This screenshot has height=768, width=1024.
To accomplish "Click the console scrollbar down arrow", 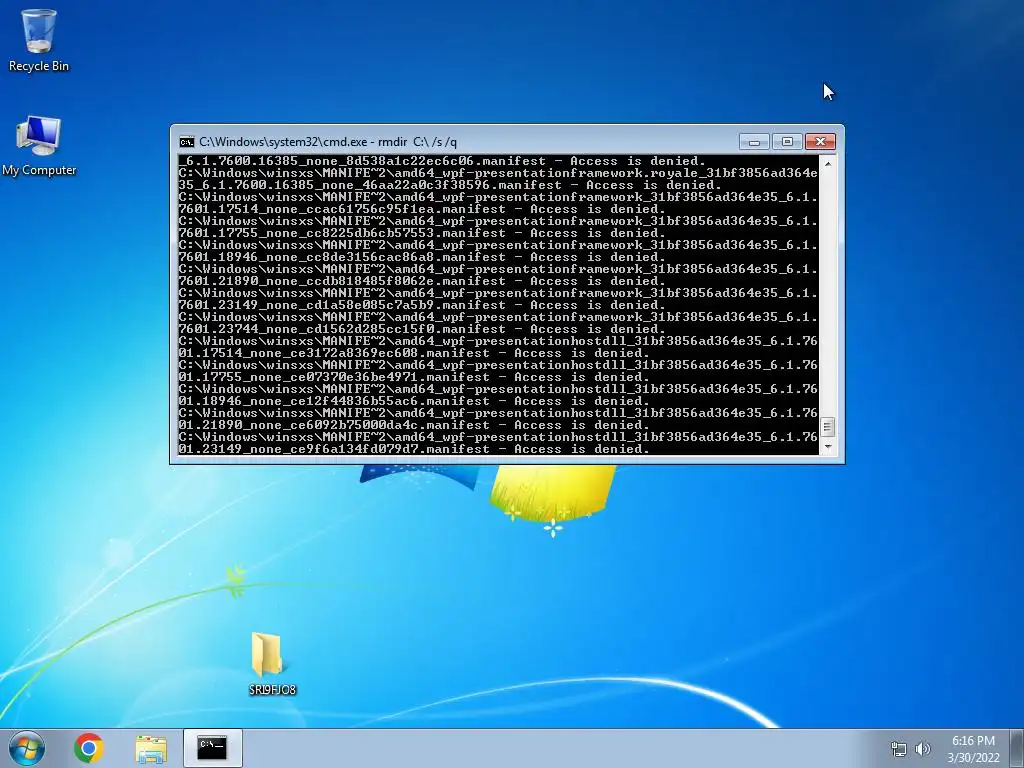I will (828, 447).
